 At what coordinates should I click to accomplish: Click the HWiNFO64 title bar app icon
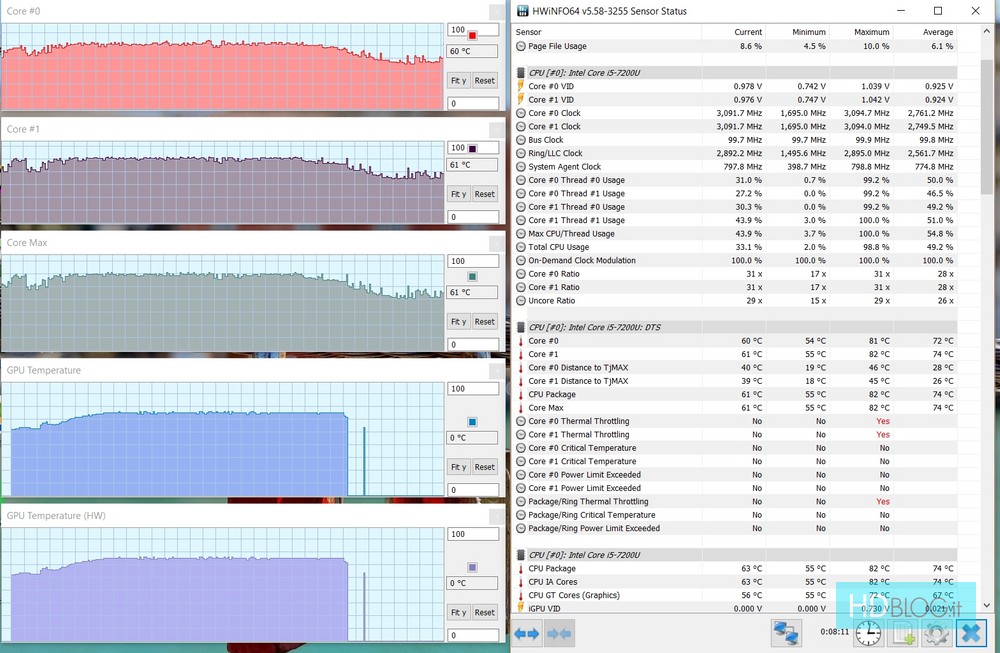coord(522,11)
